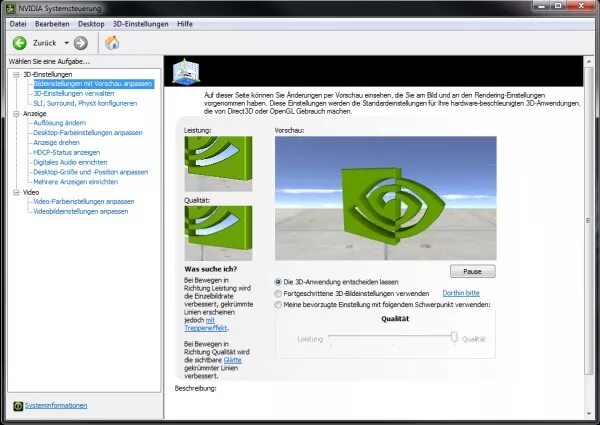The image size is (600, 425).
Task: Click the Anzeige tree label
Action: 34,114
